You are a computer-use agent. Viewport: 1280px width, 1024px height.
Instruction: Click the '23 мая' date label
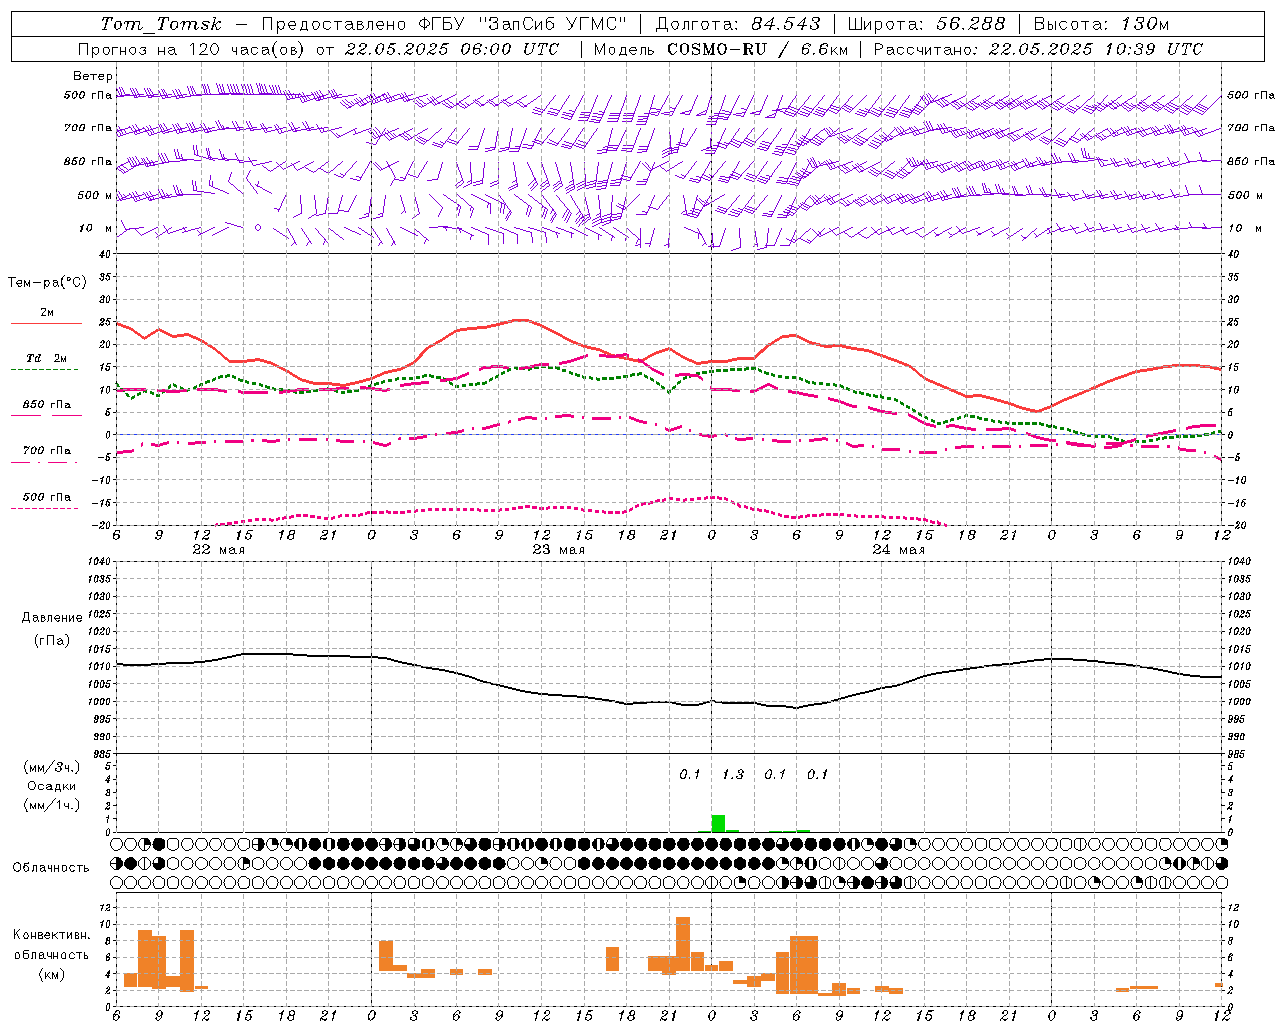[x=558, y=550]
